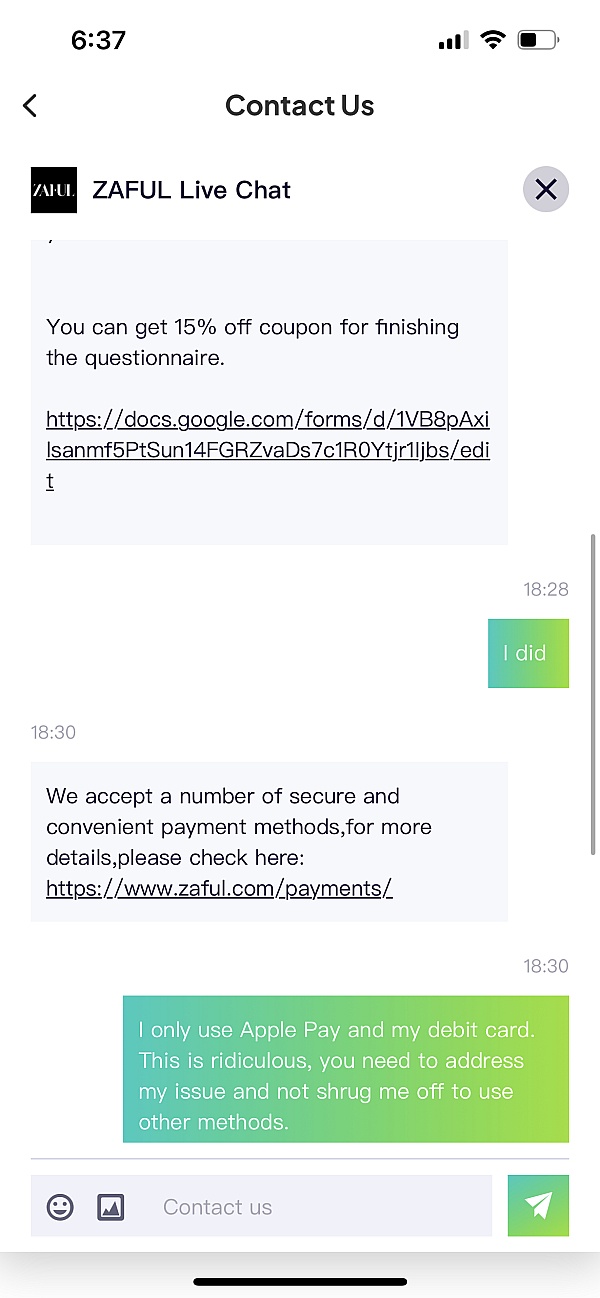Tap the cellular signal bars icon
This screenshot has width=600, height=1298.
point(453,40)
